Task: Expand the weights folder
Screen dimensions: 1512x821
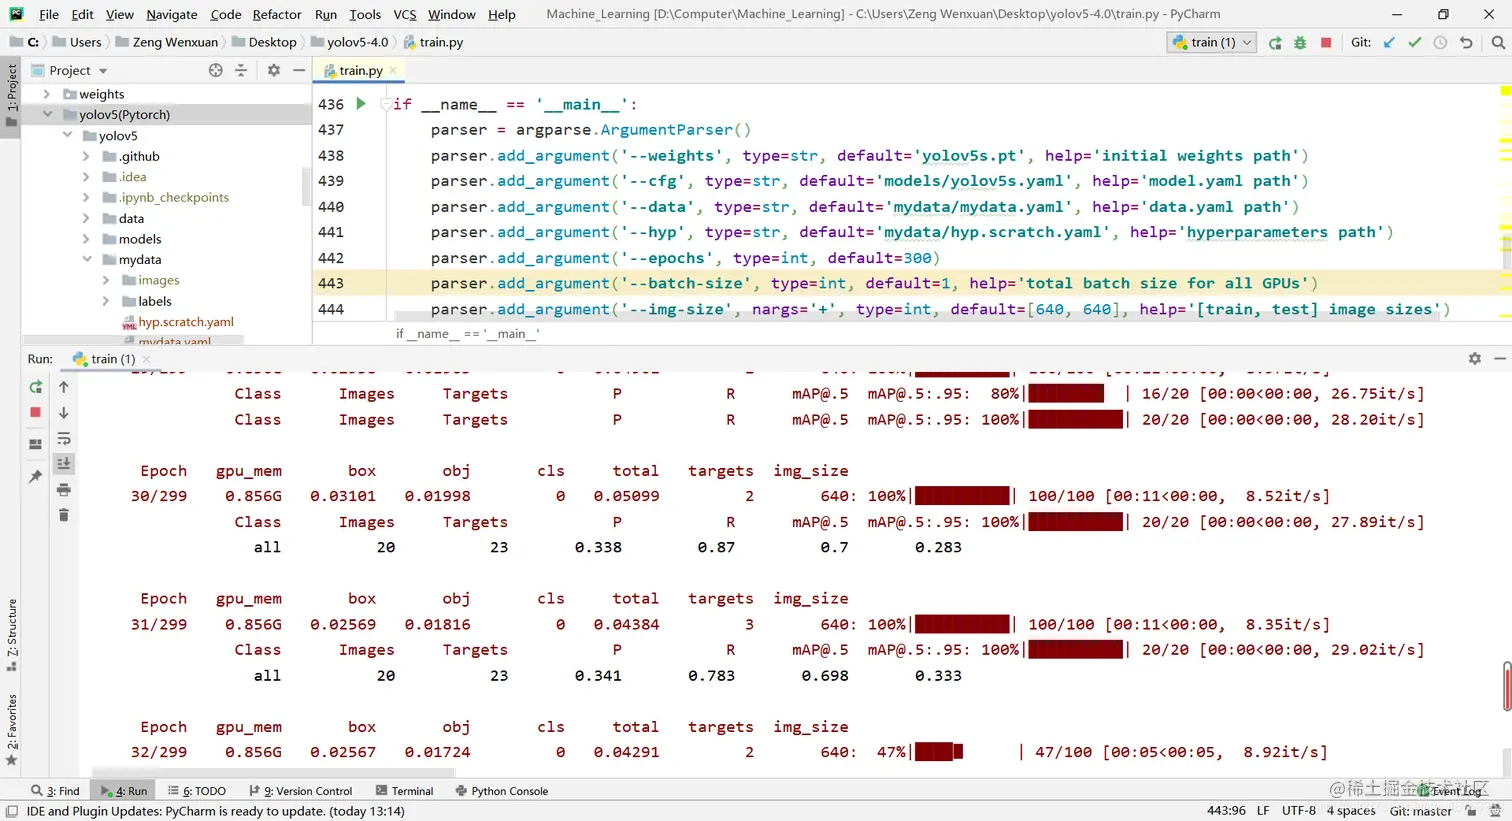Action: pyautogui.click(x=47, y=94)
